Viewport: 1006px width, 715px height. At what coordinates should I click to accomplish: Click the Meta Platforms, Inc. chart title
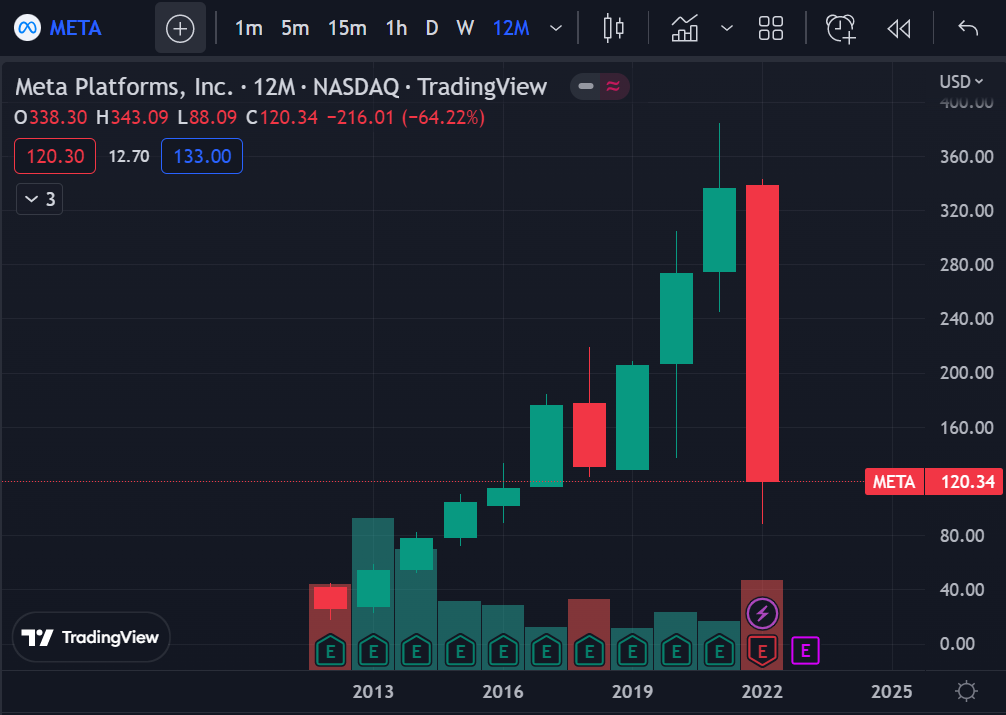(x=124, y=87)
